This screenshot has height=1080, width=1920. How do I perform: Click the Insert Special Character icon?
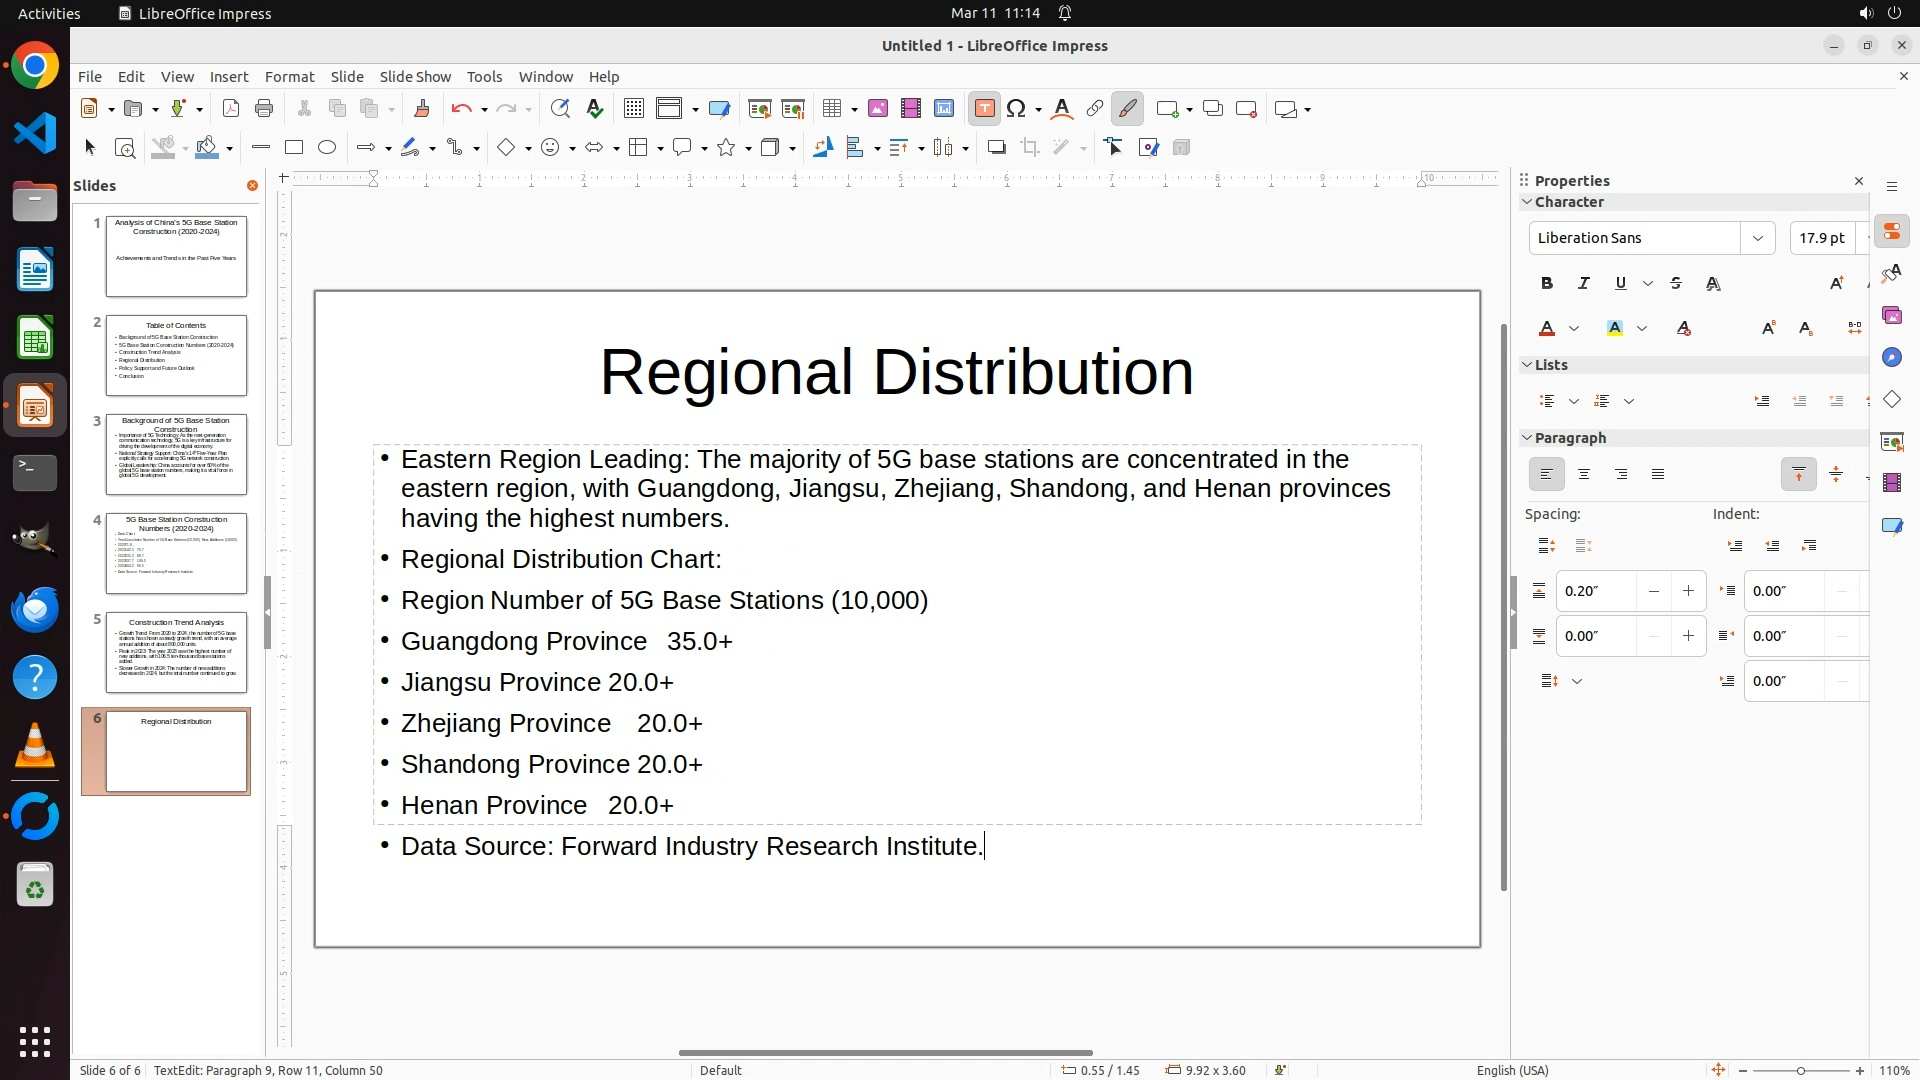point(1017,109)
